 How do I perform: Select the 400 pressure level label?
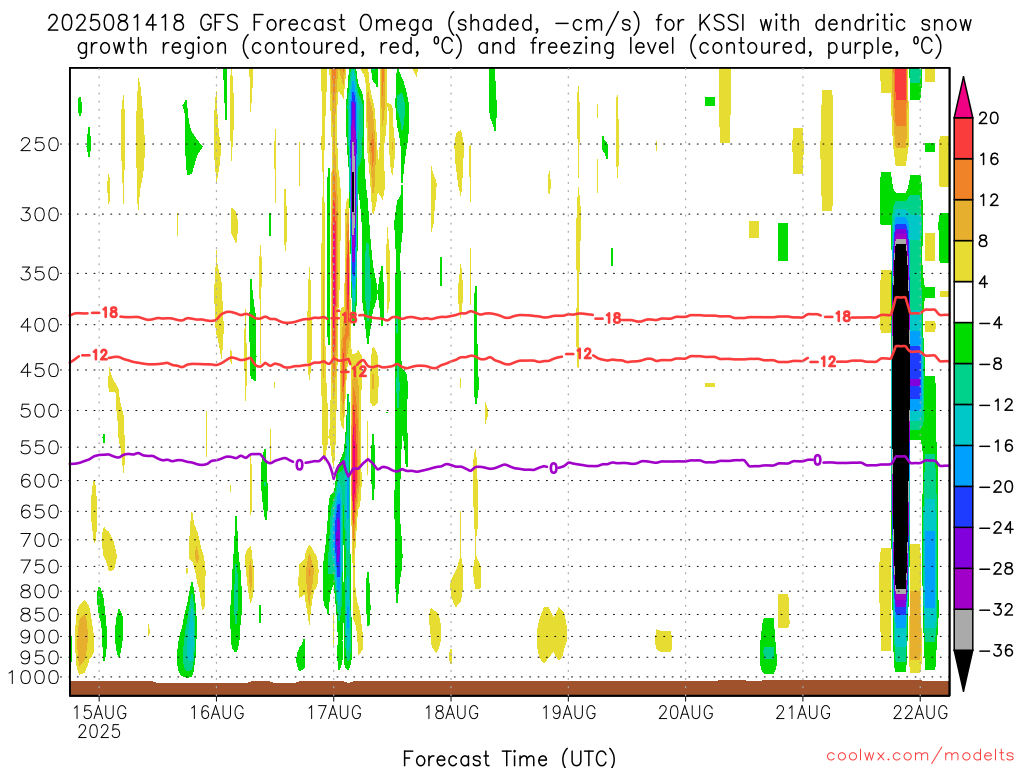[x=40, y=325]
